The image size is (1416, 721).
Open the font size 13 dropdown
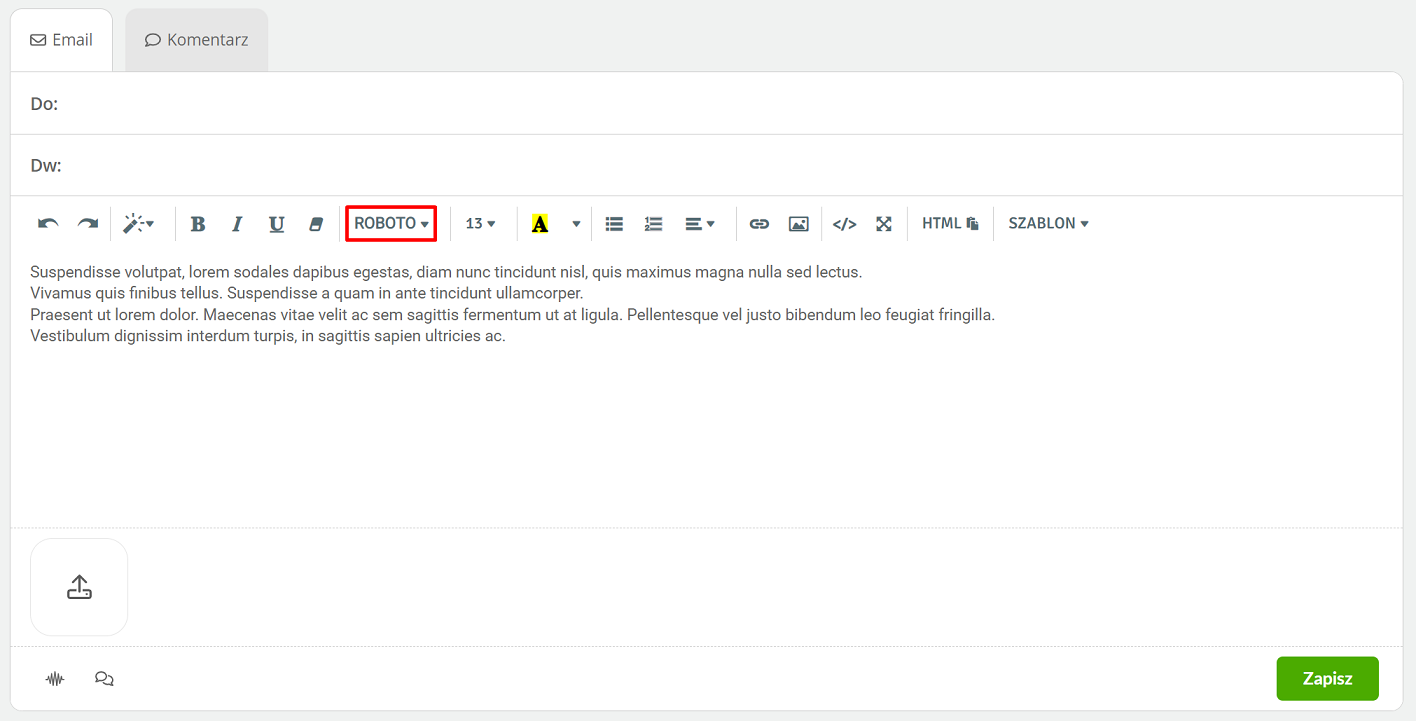pyautogui.click(x=481, y=224)
